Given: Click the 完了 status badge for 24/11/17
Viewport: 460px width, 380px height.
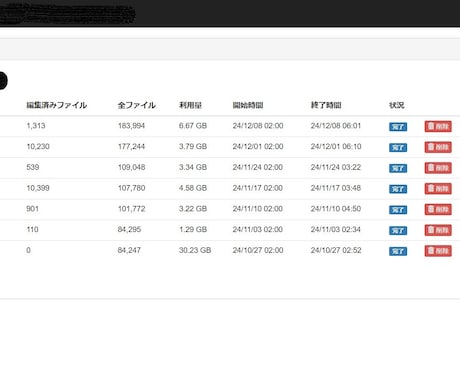Looking at the screenshot, I should pyautogui.click(x=398, y=189).
